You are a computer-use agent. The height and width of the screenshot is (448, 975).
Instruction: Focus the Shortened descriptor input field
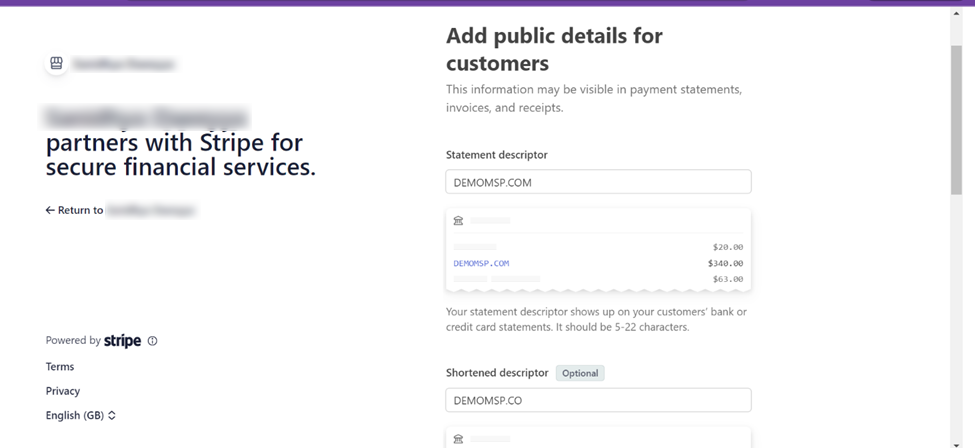[x=598, y=400]
